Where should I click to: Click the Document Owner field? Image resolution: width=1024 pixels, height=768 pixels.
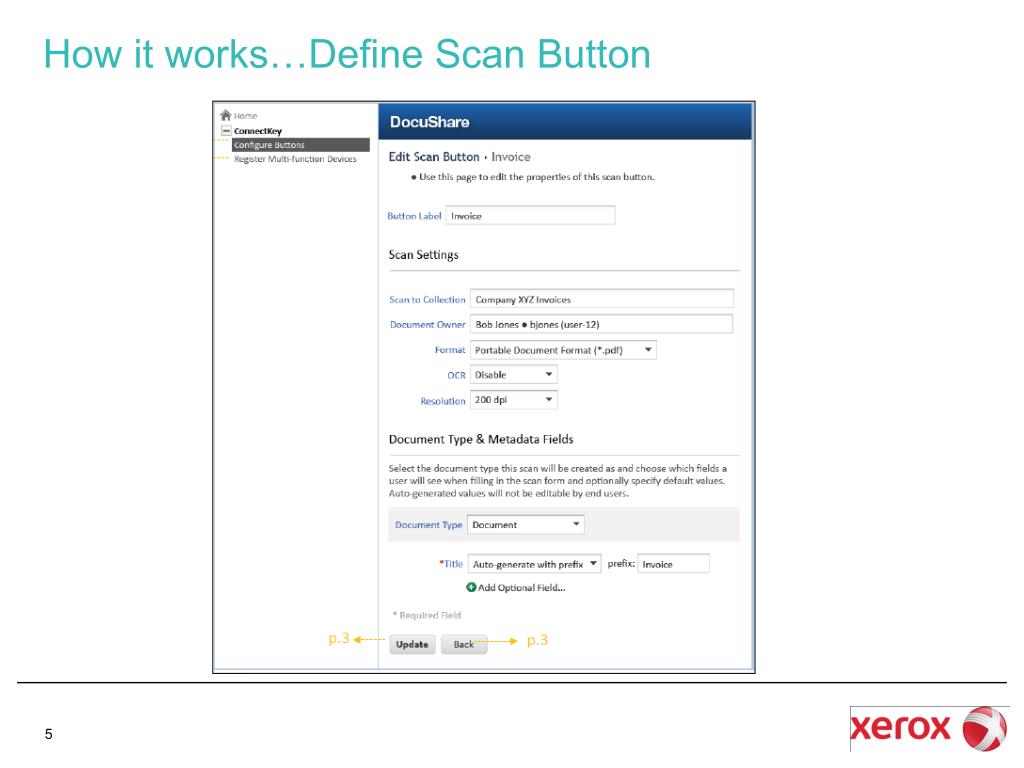(x=601, y=324)
